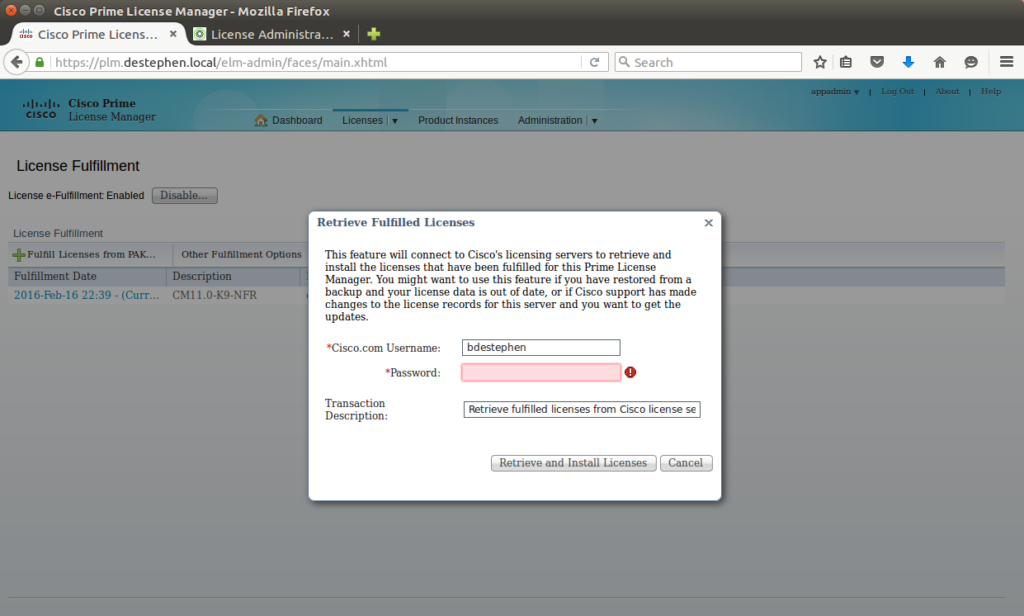
Task: Open the downloads arrow icon
Action: point(908,63)
